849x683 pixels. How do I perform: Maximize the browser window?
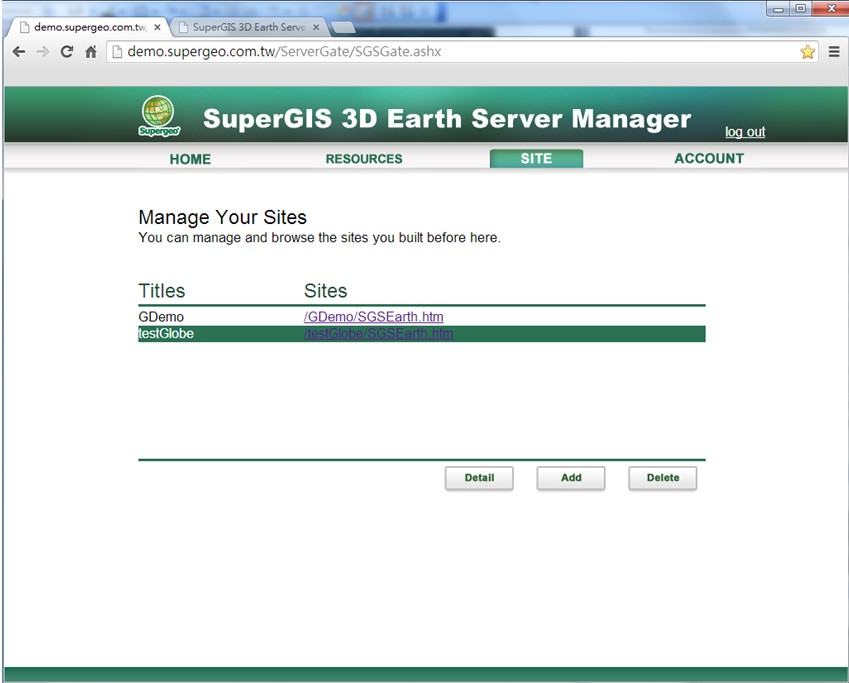tap(801, 9)
